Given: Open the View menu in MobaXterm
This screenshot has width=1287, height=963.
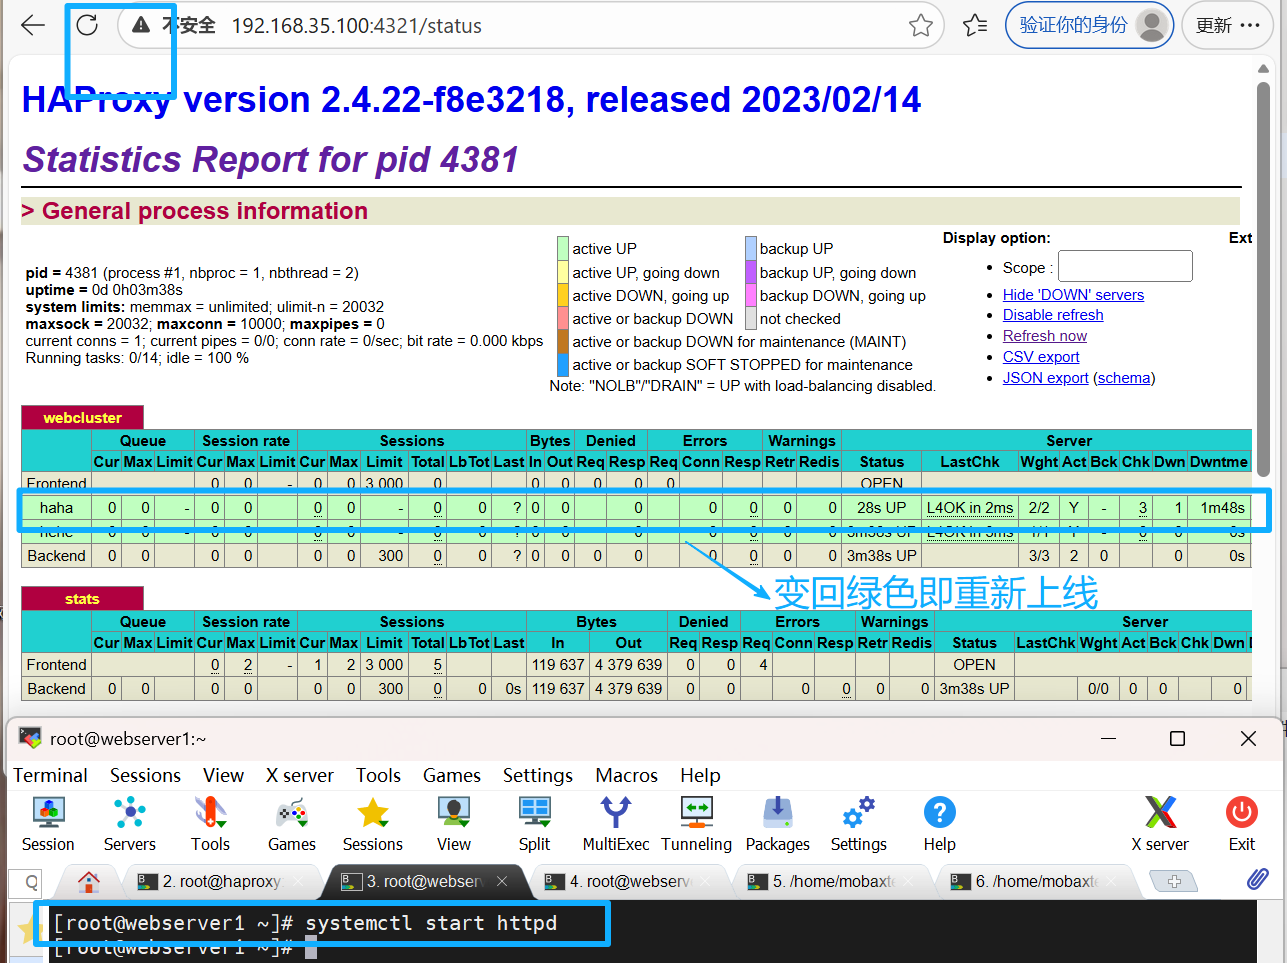Looking at the screenshot, I should [x=223, y=775].
